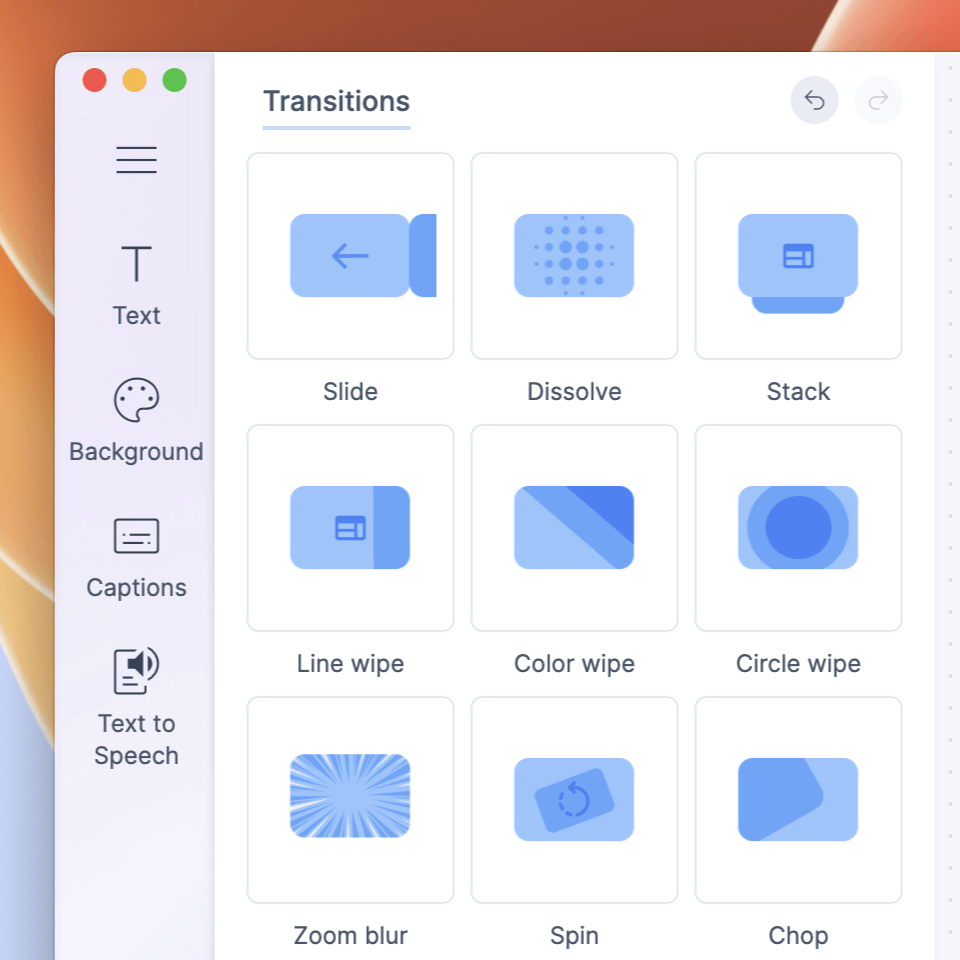
Task: Click the 'Dissolve' label text
Action: [x=574, y=392]
